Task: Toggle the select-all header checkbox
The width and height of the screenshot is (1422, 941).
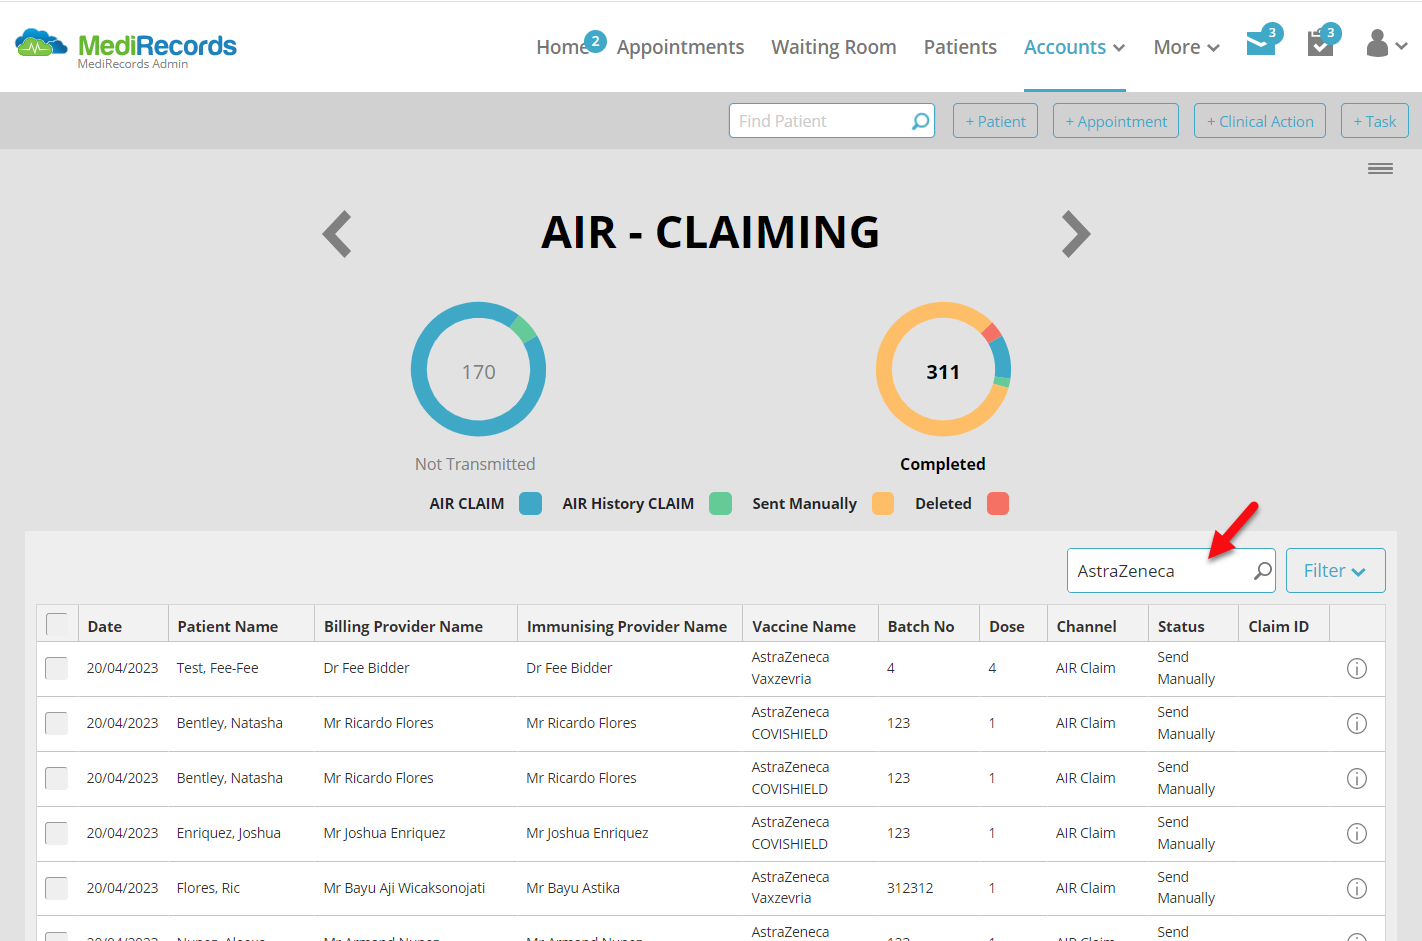Action: (x=57, y=625)
